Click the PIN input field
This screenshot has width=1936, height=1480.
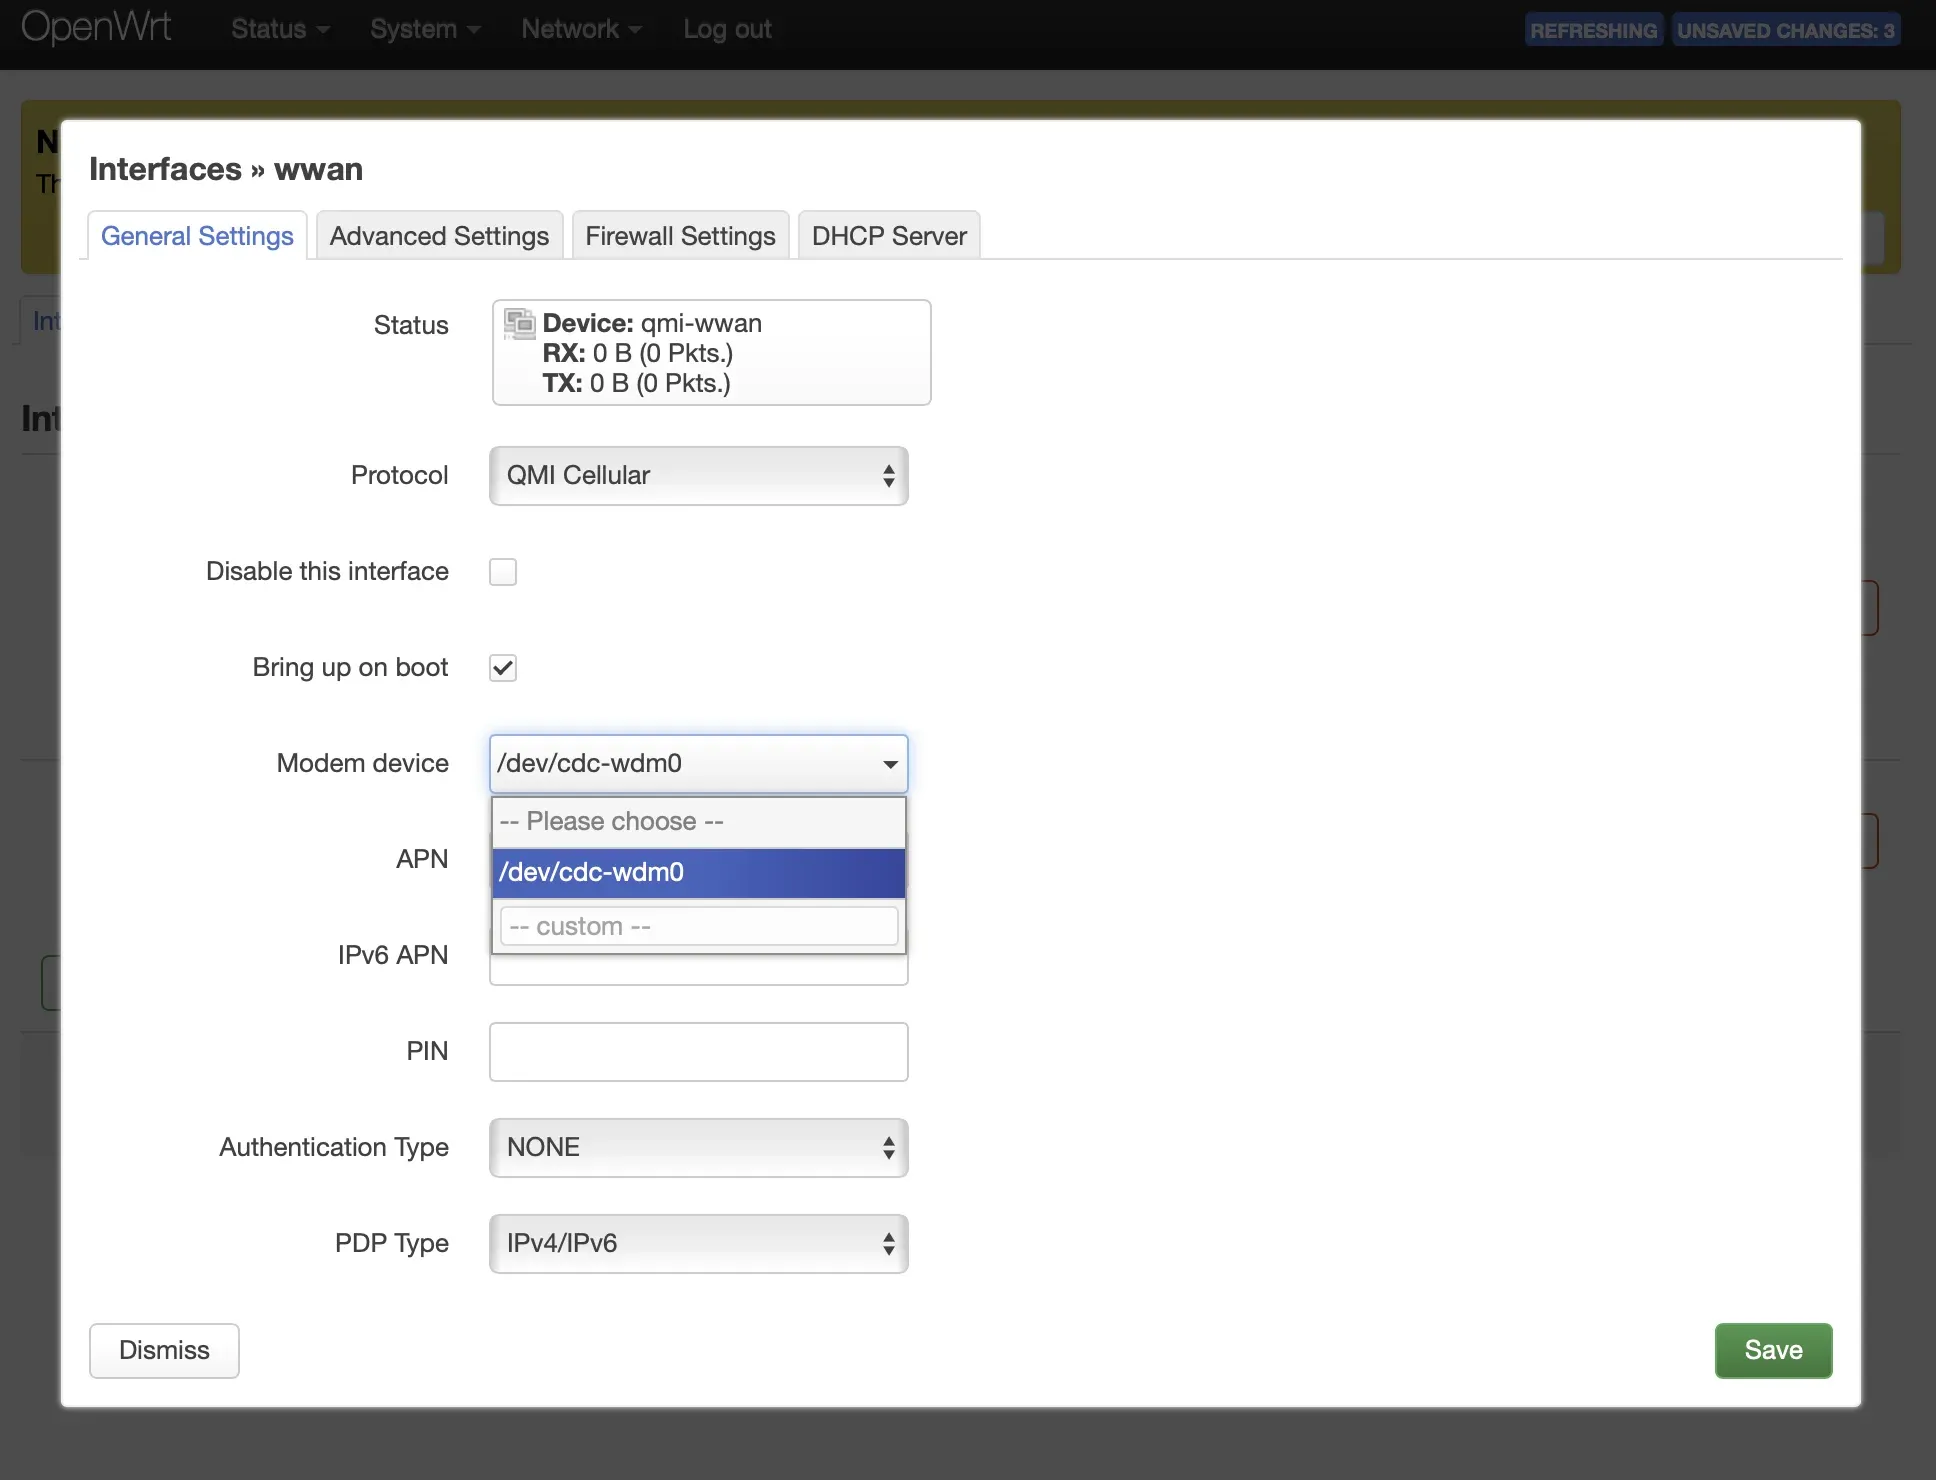point(698,1052)
